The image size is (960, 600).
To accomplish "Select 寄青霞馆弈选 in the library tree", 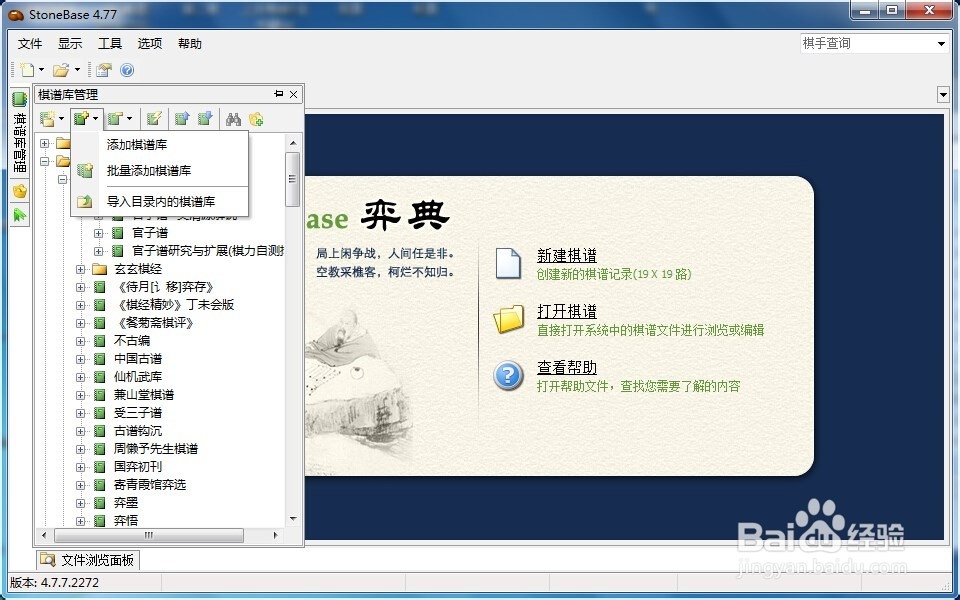I will pos(150,485).
